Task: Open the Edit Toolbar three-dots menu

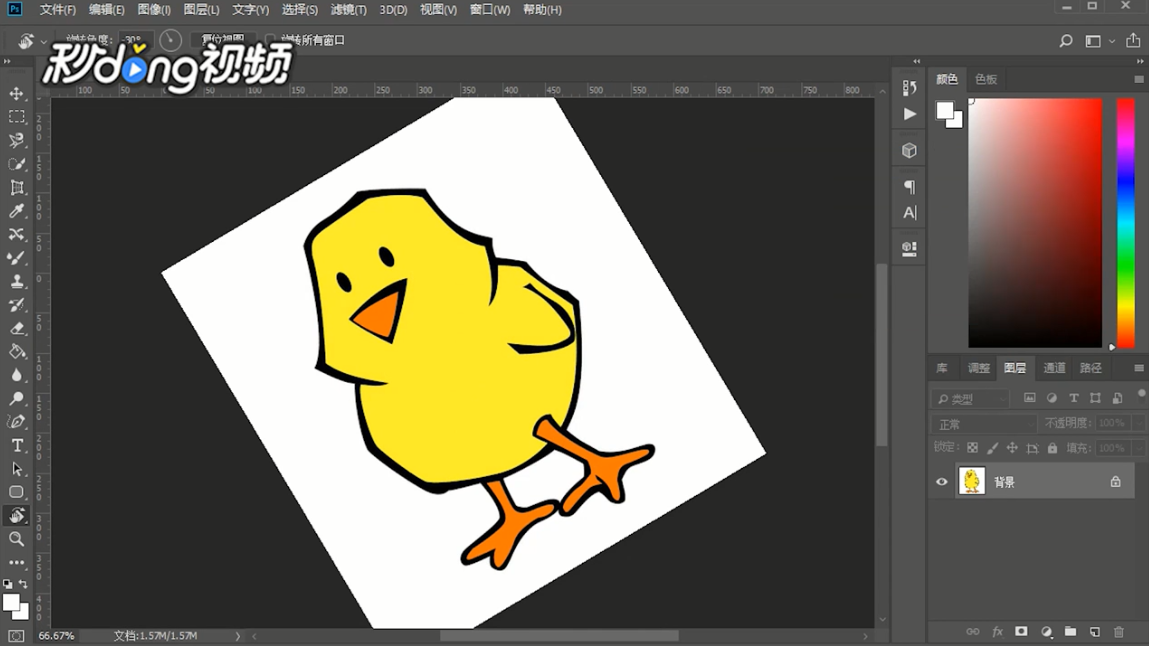Action: [x=17, y=563]
